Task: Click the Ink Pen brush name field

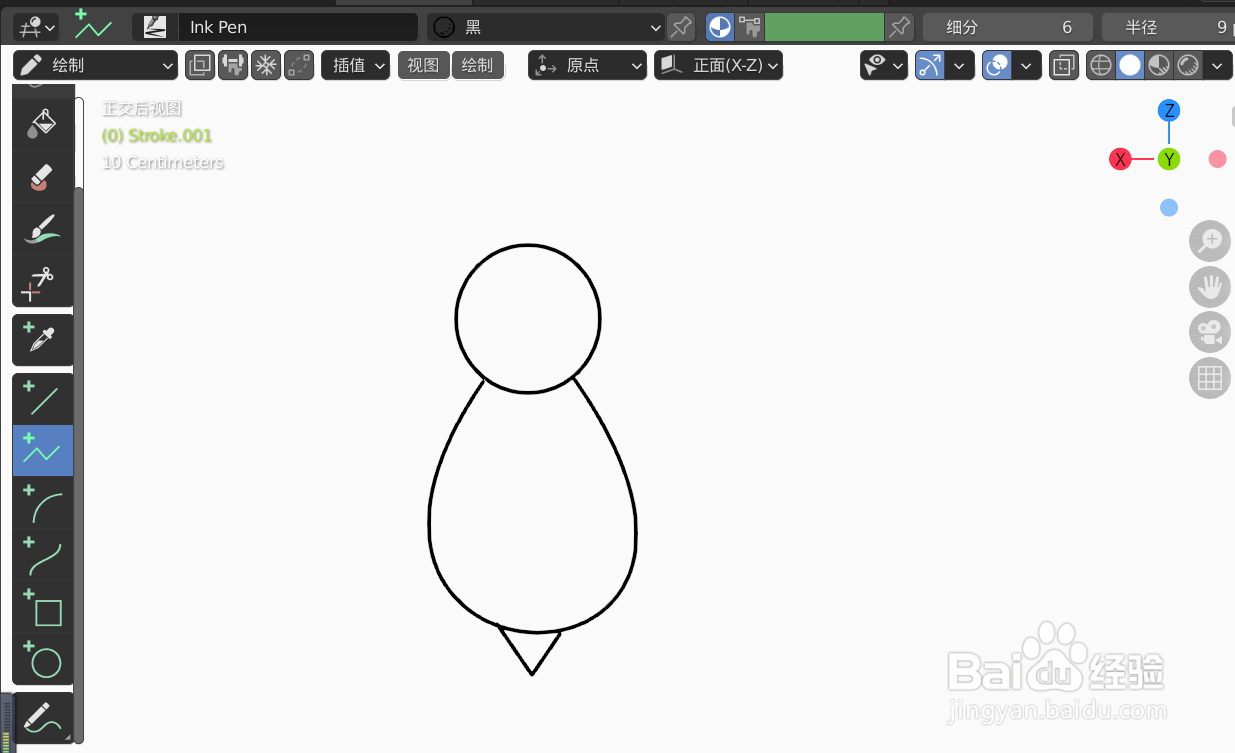Action: point(297,27)
